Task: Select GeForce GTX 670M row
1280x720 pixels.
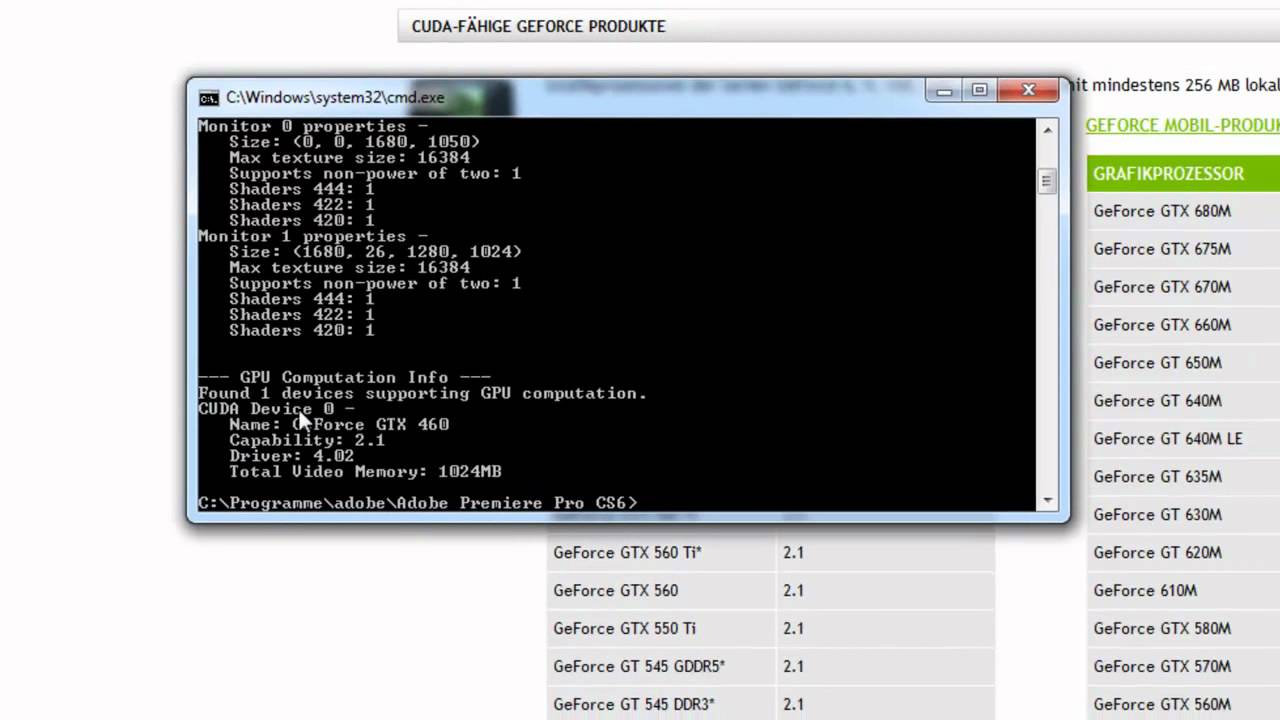Action: [1183, 287]
